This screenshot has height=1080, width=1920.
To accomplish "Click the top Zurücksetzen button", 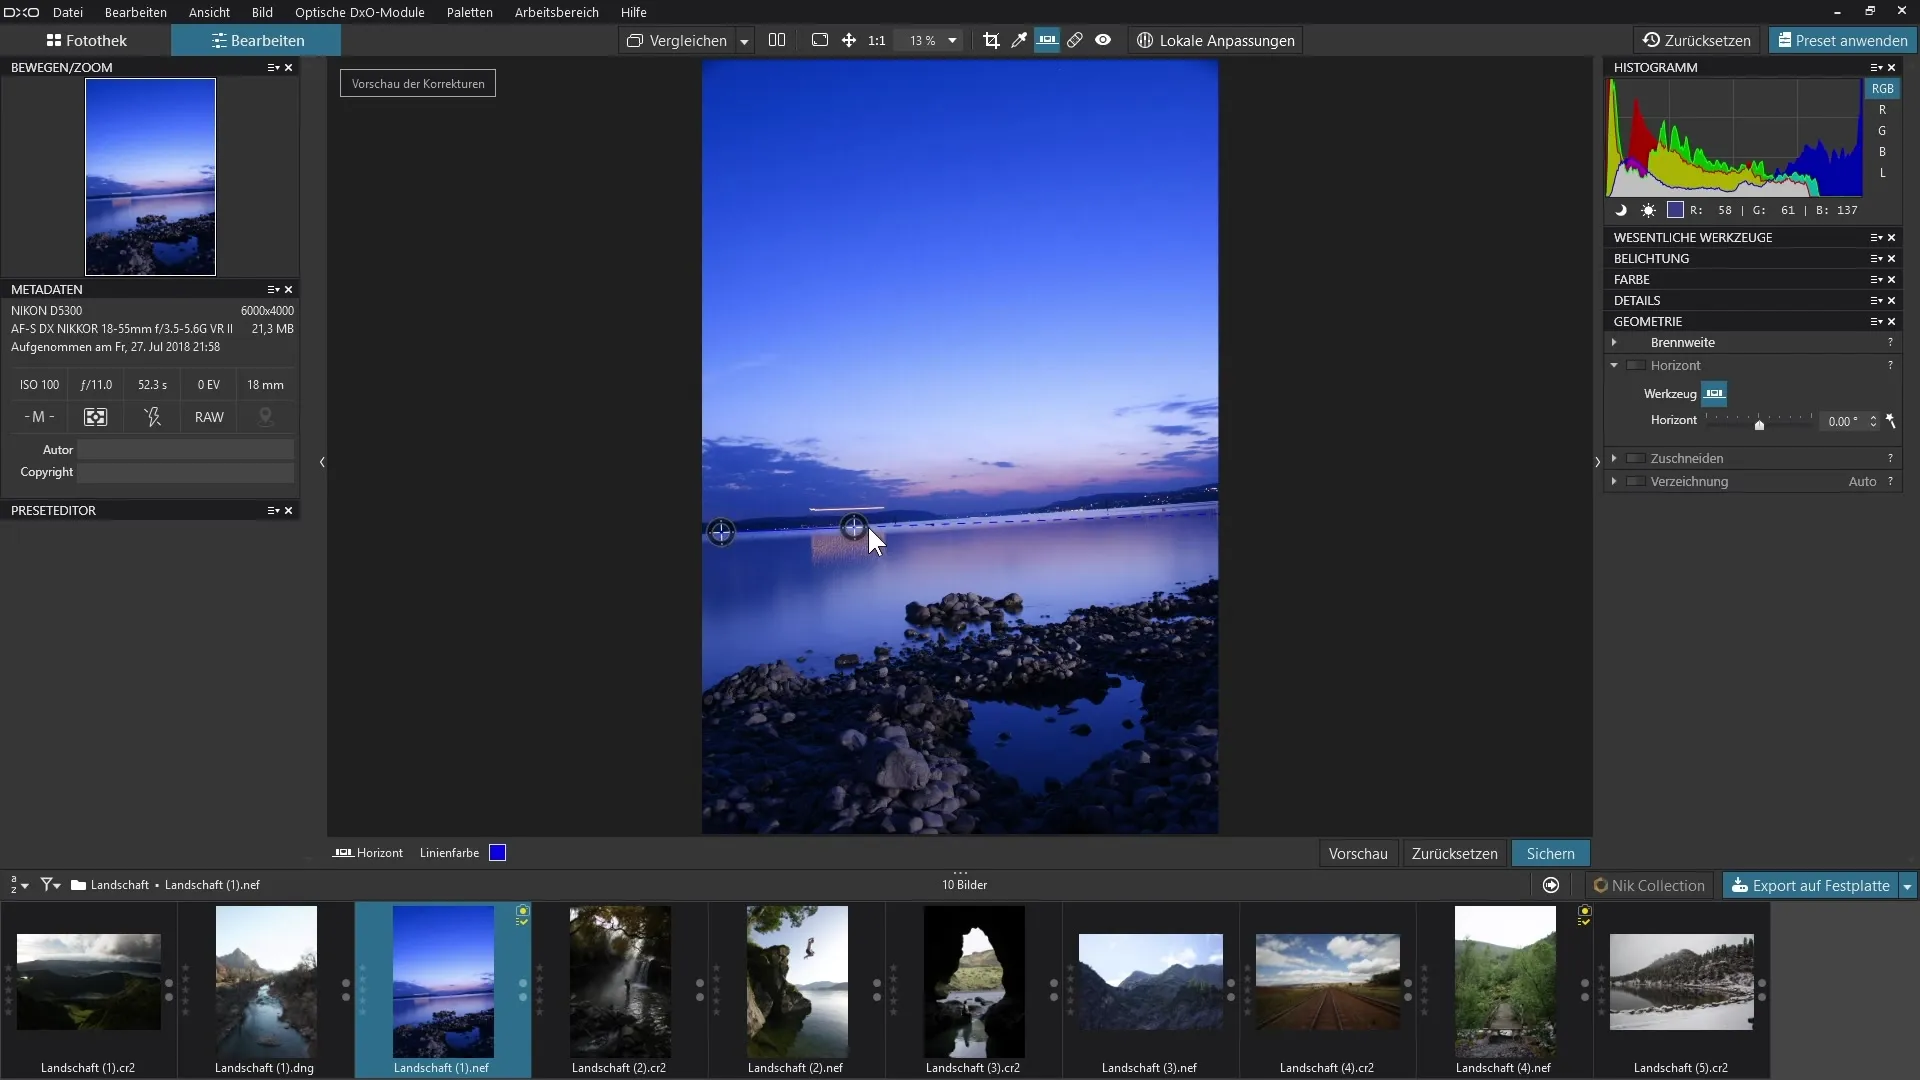I will [1697, 41].
